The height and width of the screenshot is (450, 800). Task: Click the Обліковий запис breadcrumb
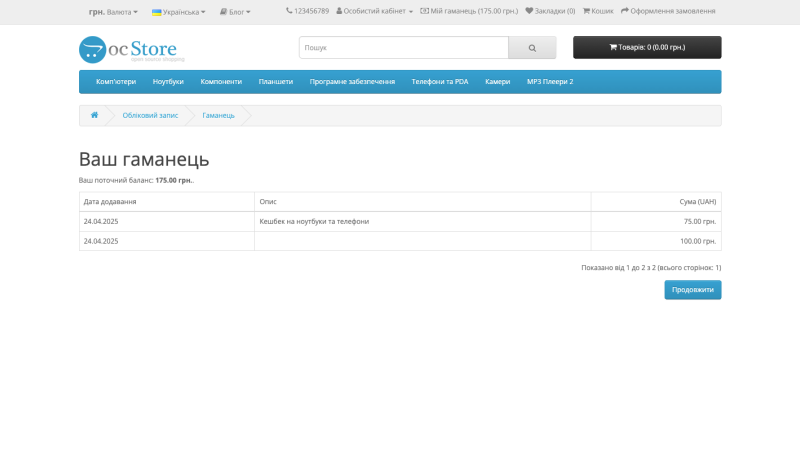pos(150,115)
